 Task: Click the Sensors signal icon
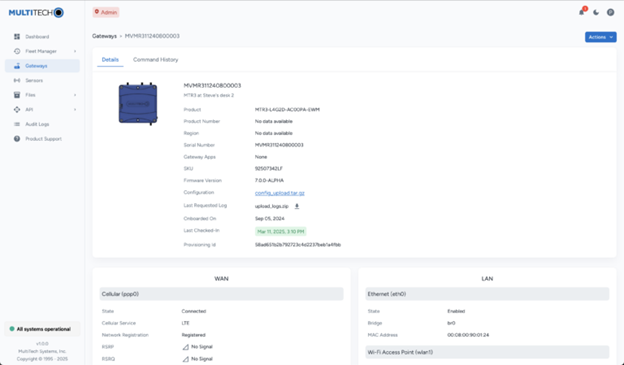click(x=17, y=80)
